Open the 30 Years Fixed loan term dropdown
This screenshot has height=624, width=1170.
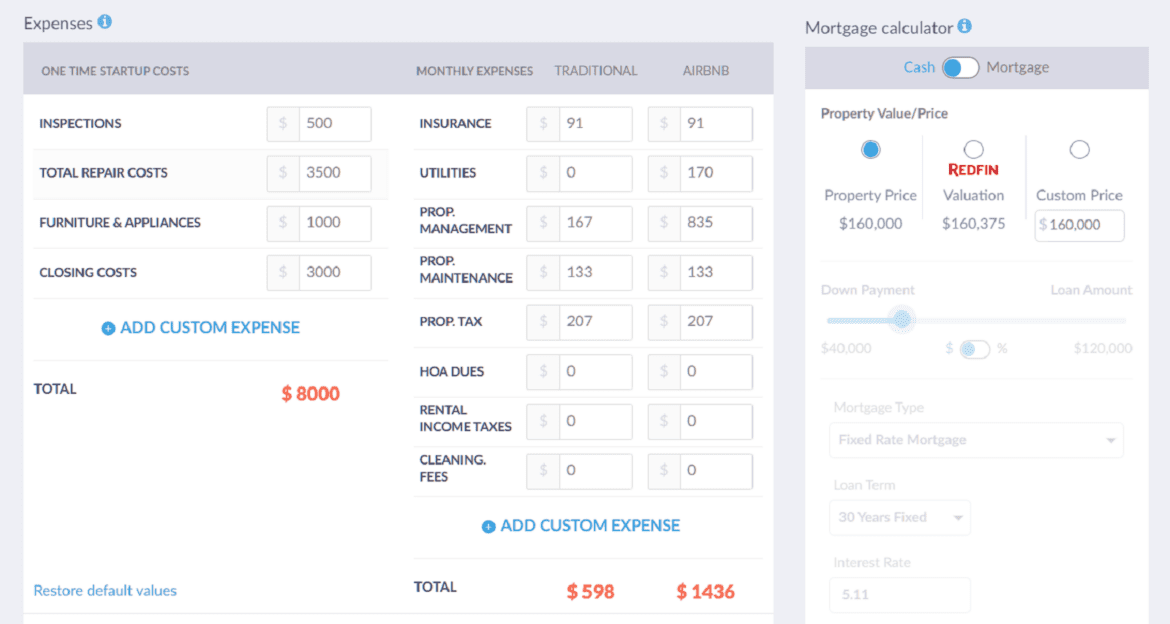pyautogui.click(x=899, y=517)
